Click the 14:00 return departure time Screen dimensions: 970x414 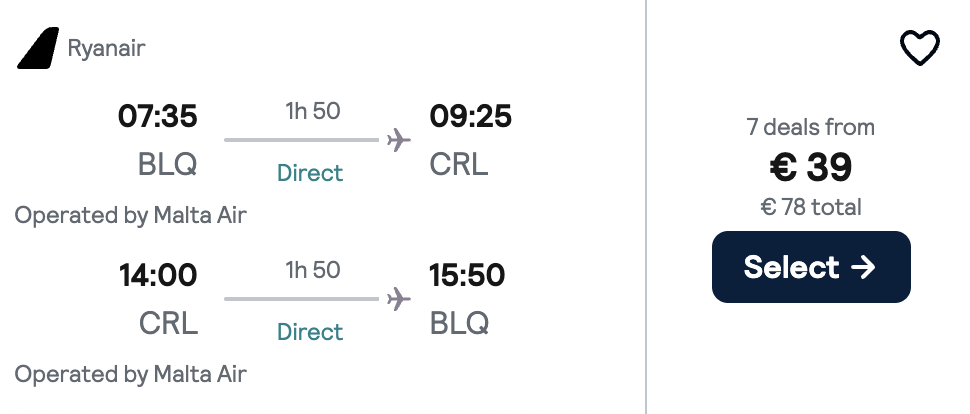158,275
